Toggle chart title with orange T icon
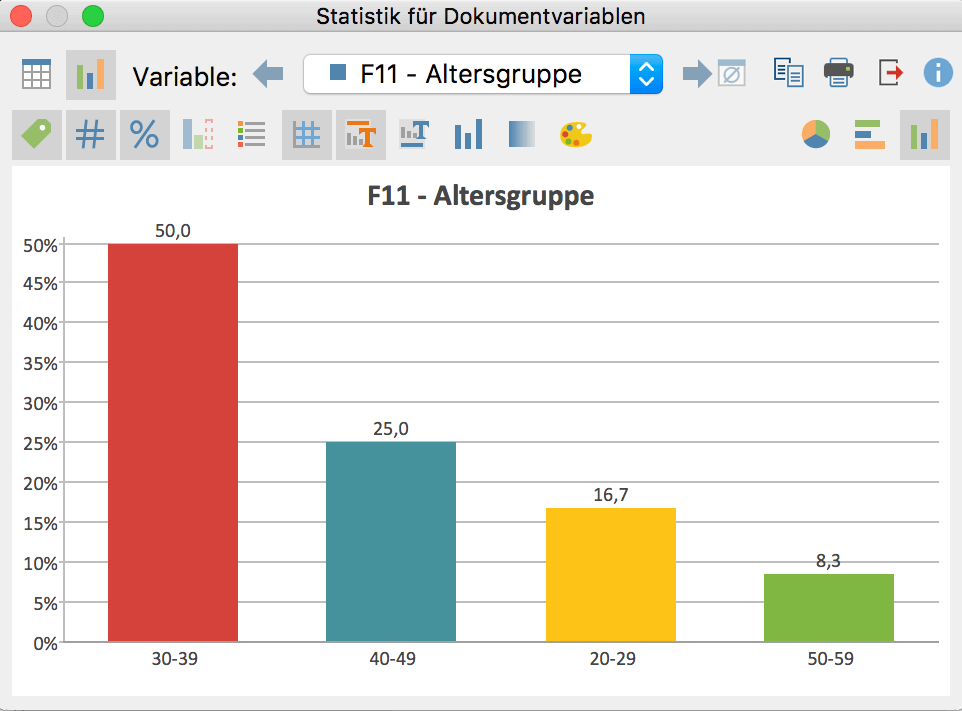This screenshot has height=711, width=962. [361, 135]
